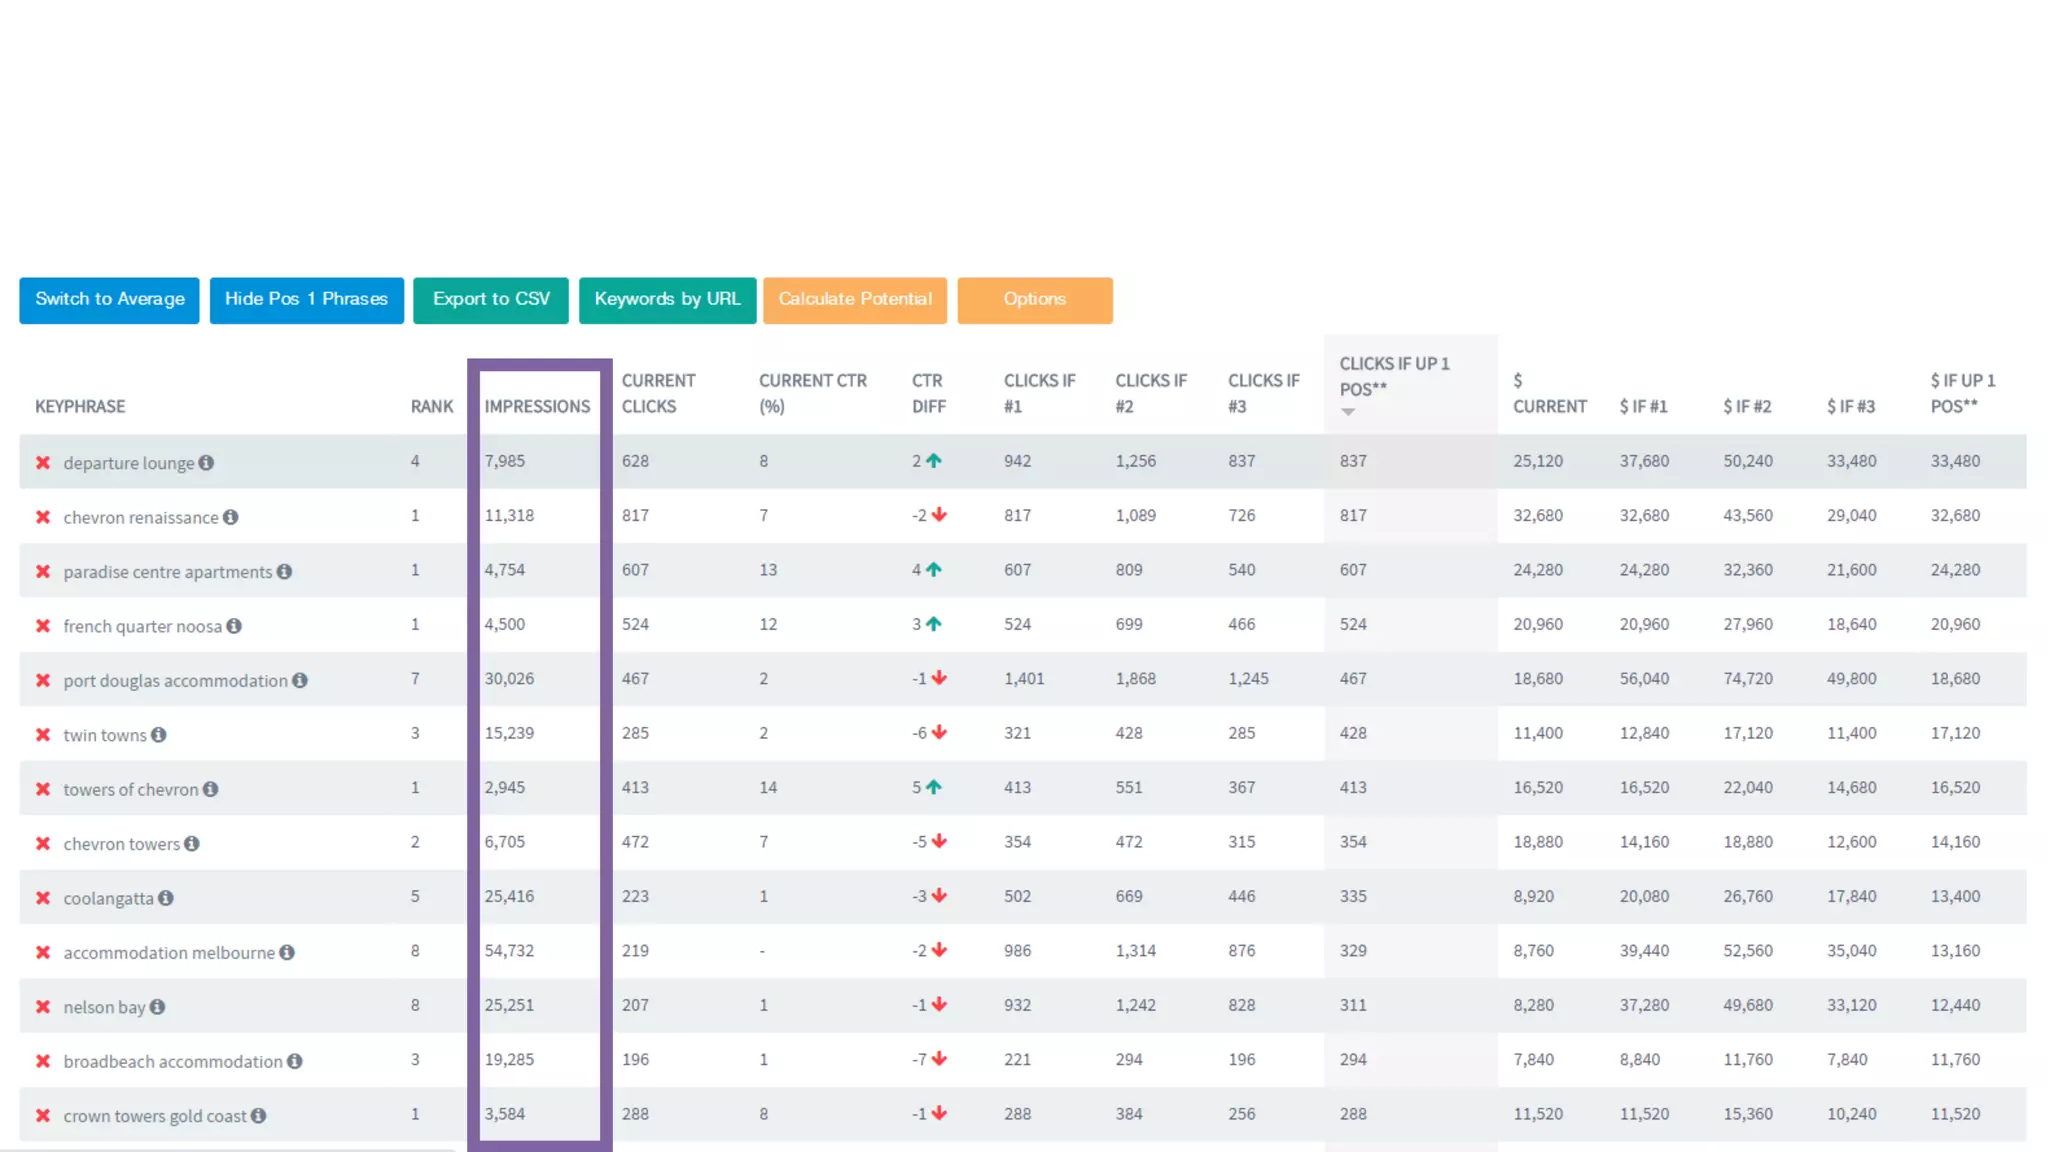Delete chevron renaissance with red X
Image resolution: width=2048 pixels, height=1152 pixels.
click(43, 517)
